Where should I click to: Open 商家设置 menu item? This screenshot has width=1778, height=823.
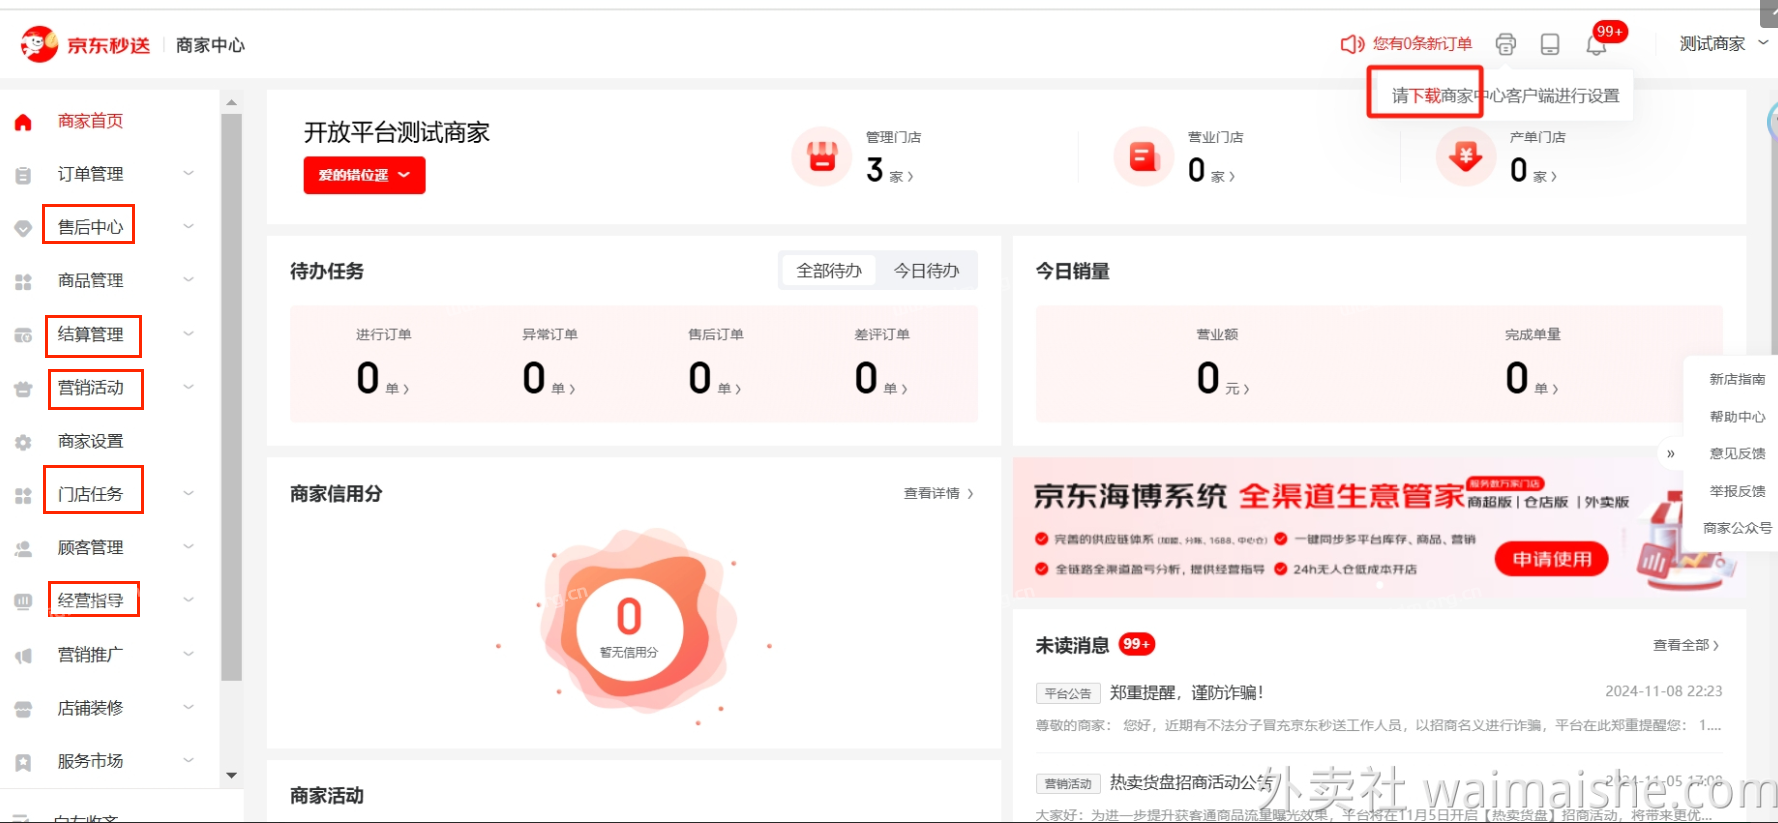click(x=90, y=441)
